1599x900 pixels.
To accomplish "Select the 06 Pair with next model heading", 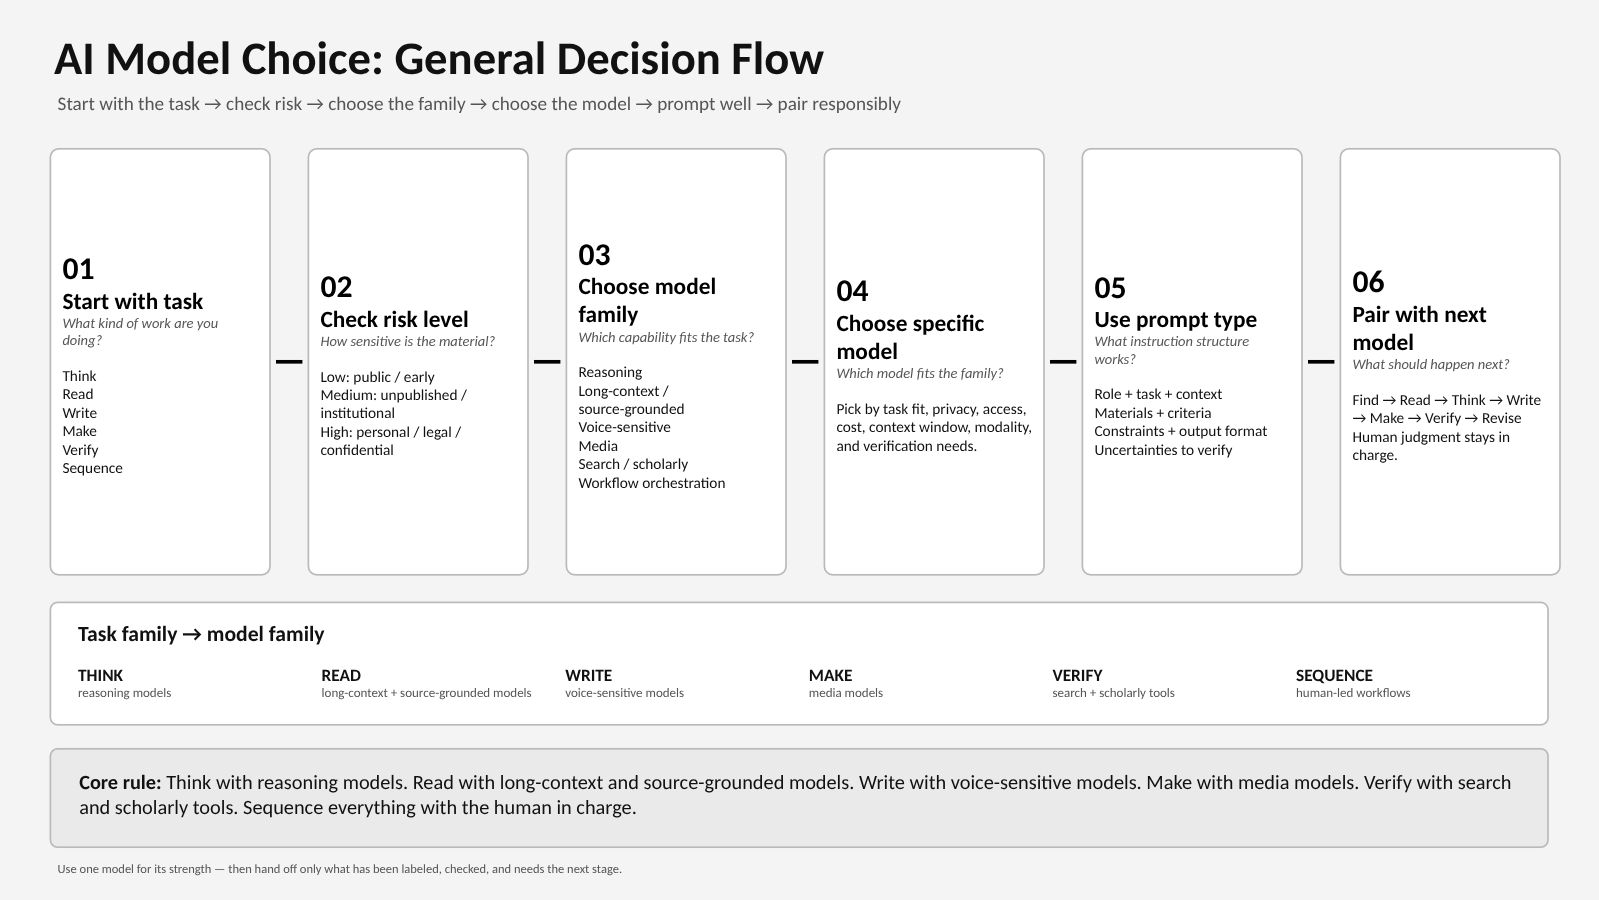I will pos(1419,311).
